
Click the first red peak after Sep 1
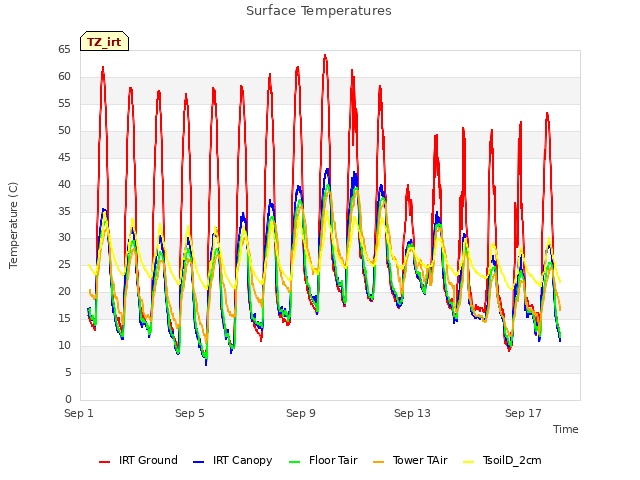pos(103,68)
